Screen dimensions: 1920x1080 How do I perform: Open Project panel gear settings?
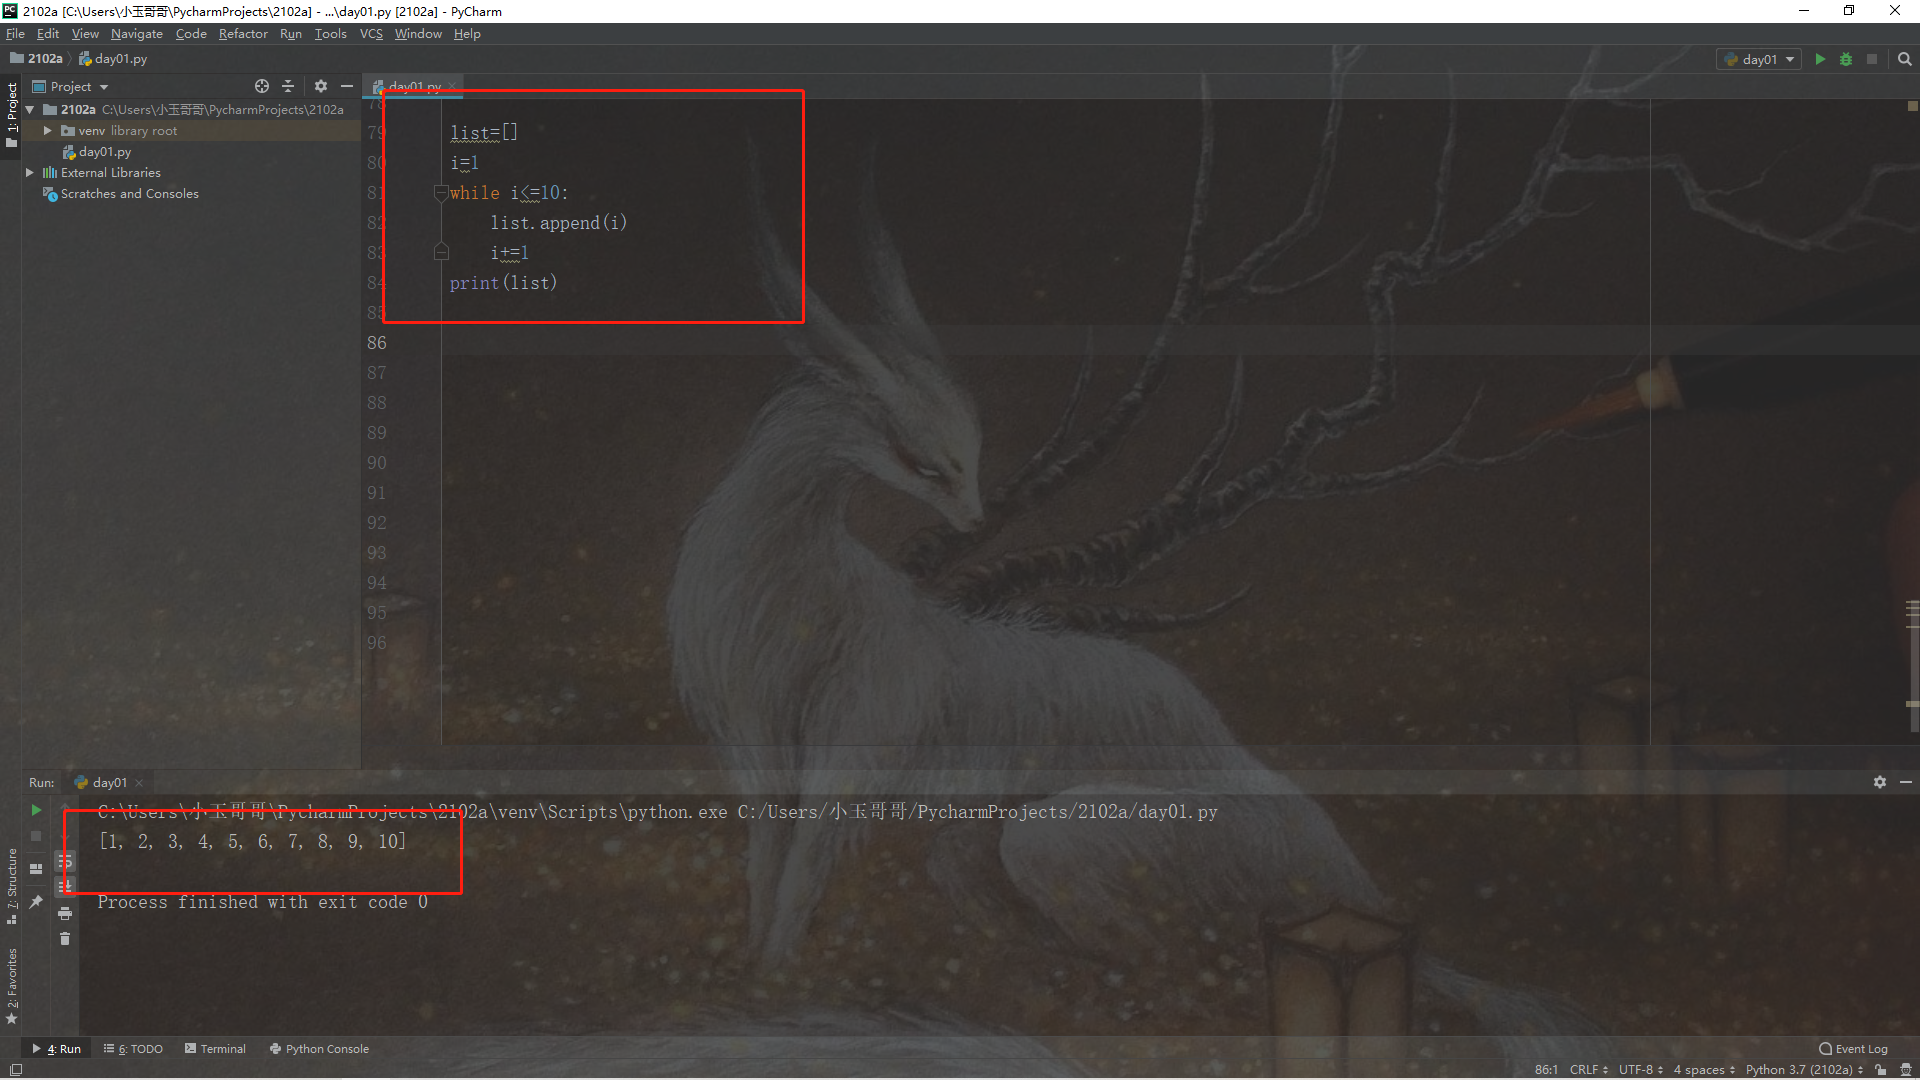320,86
